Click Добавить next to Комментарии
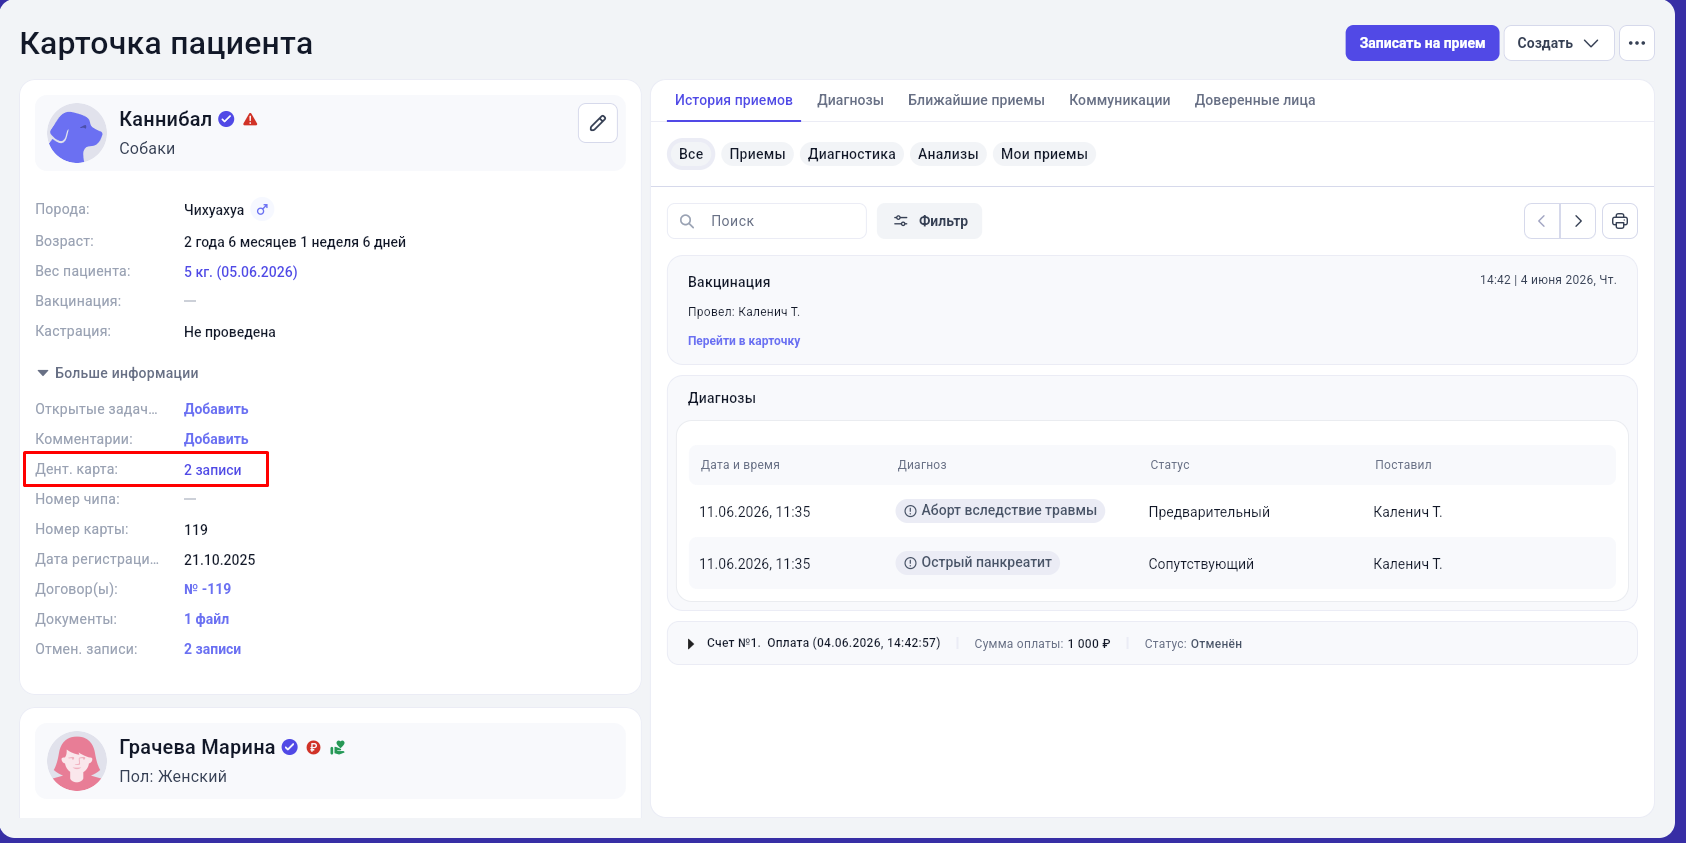This screenshot has height=843, width=1686. click(216, 439)
